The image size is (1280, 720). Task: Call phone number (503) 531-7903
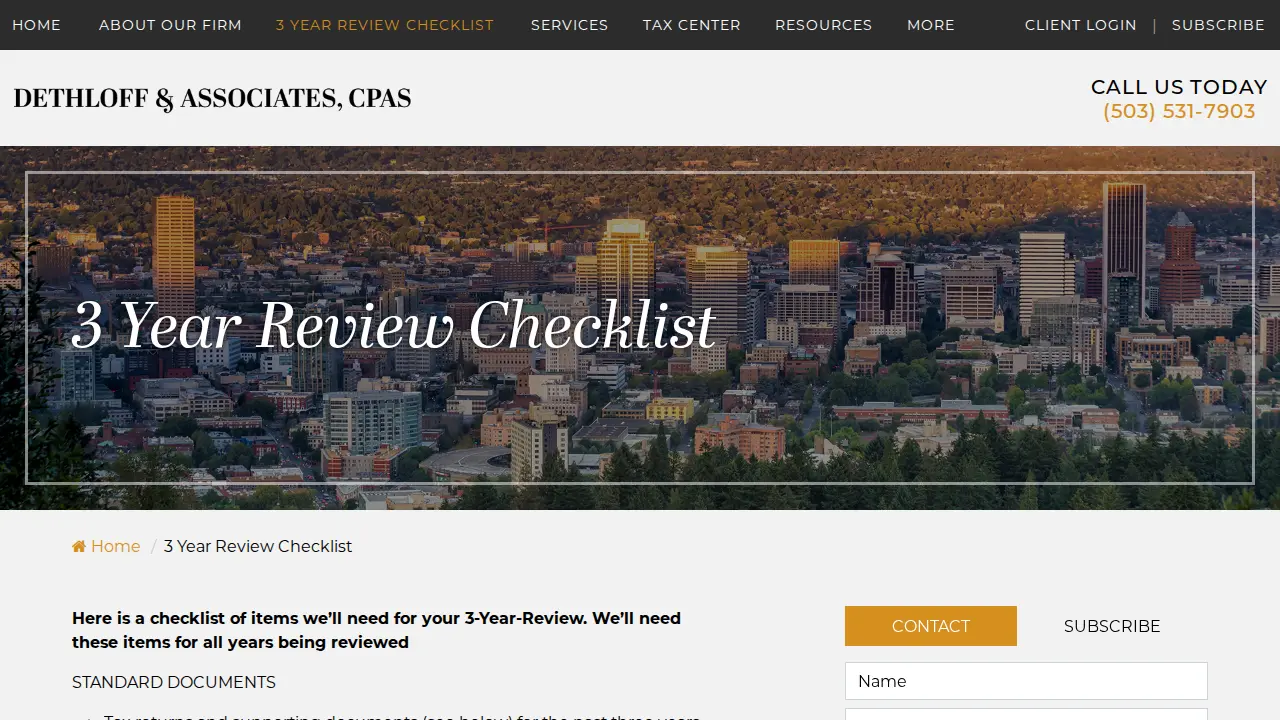[x=1179, y=111]
